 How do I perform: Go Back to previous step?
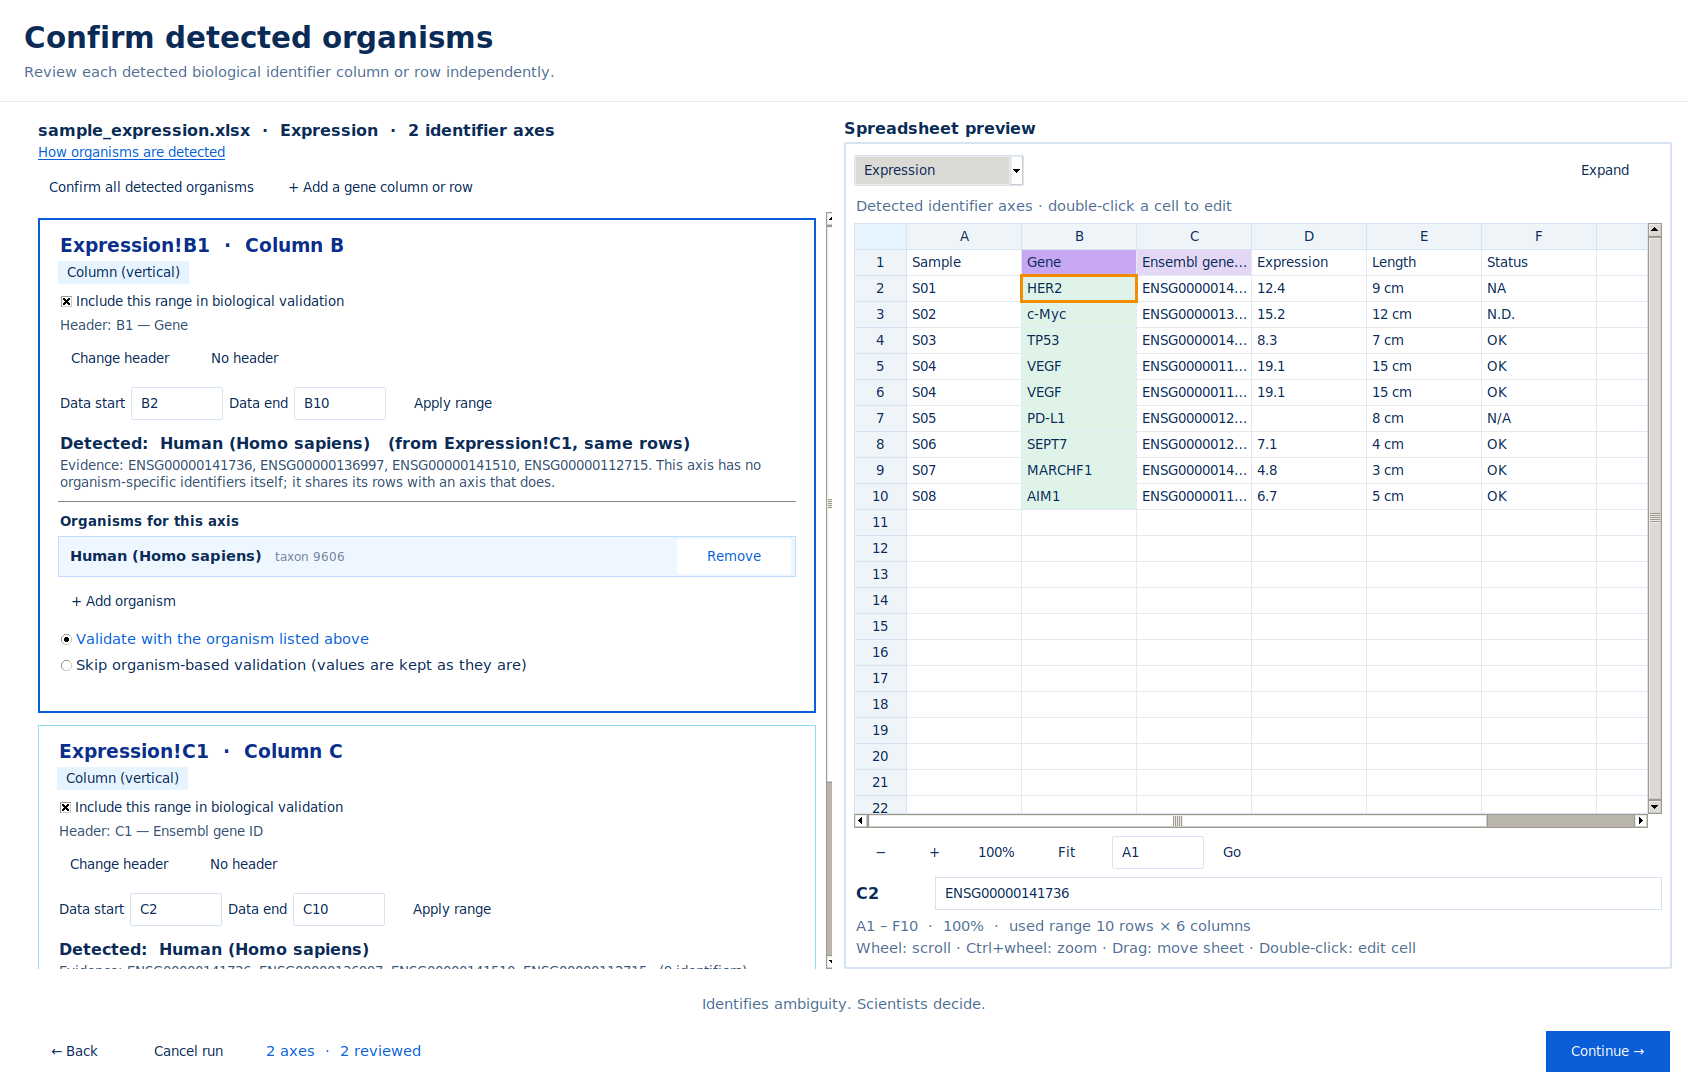point(75,1051)
